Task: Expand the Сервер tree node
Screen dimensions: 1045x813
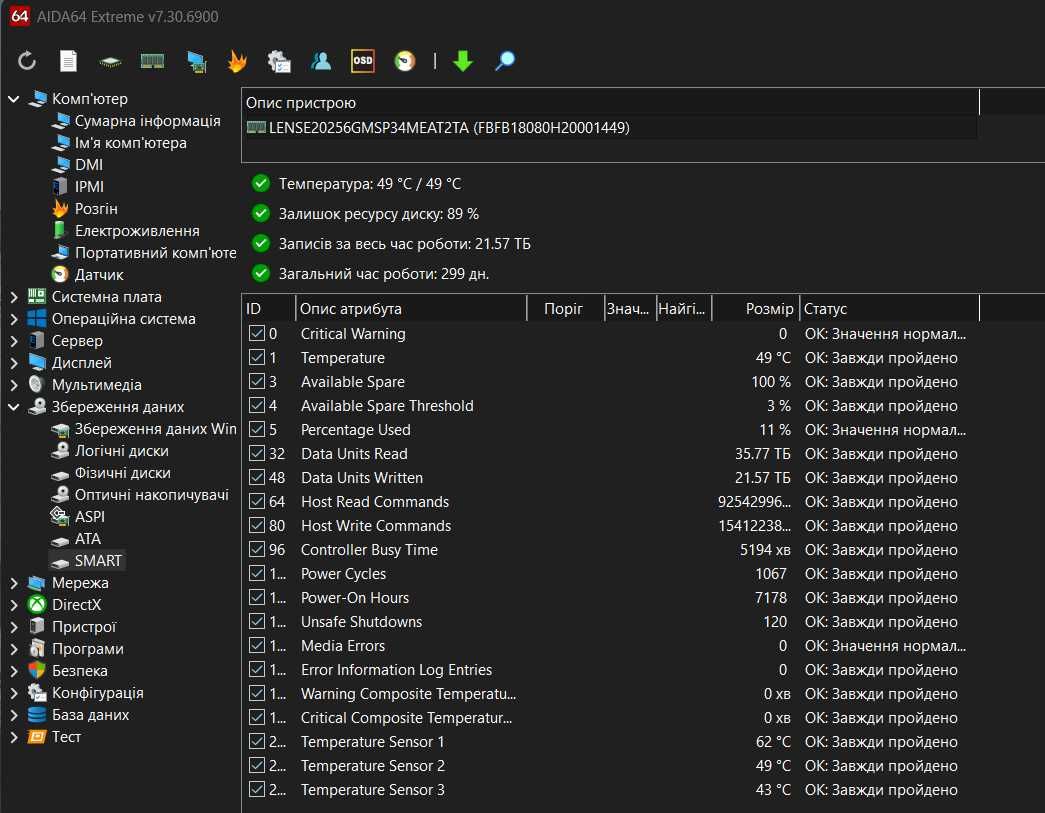Action: click(13, 341)
